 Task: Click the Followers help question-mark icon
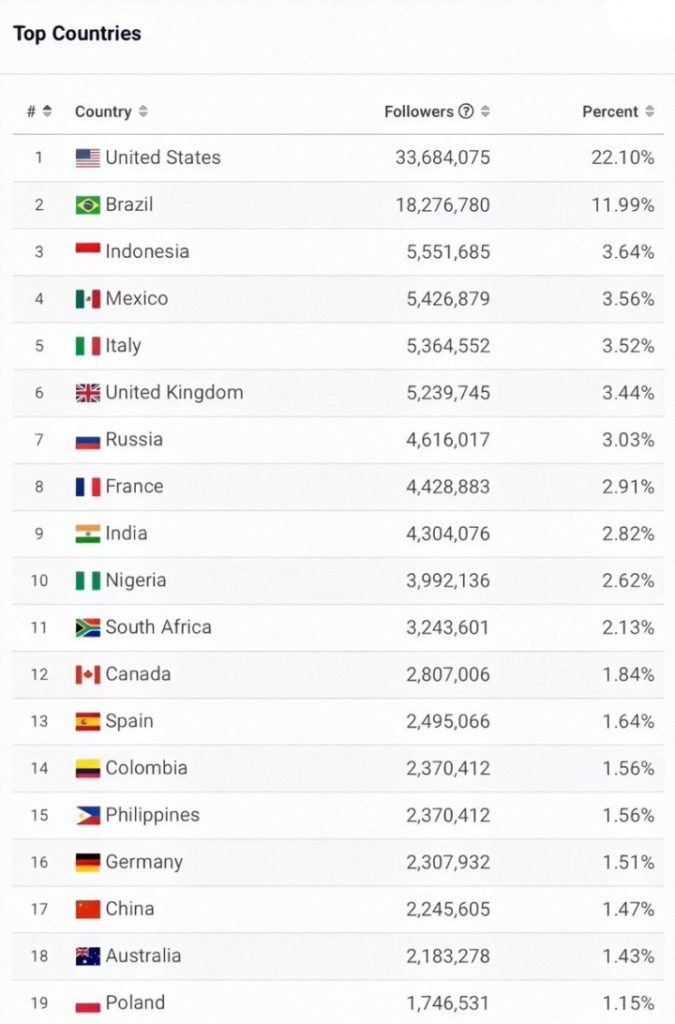(x=465, y=112)
